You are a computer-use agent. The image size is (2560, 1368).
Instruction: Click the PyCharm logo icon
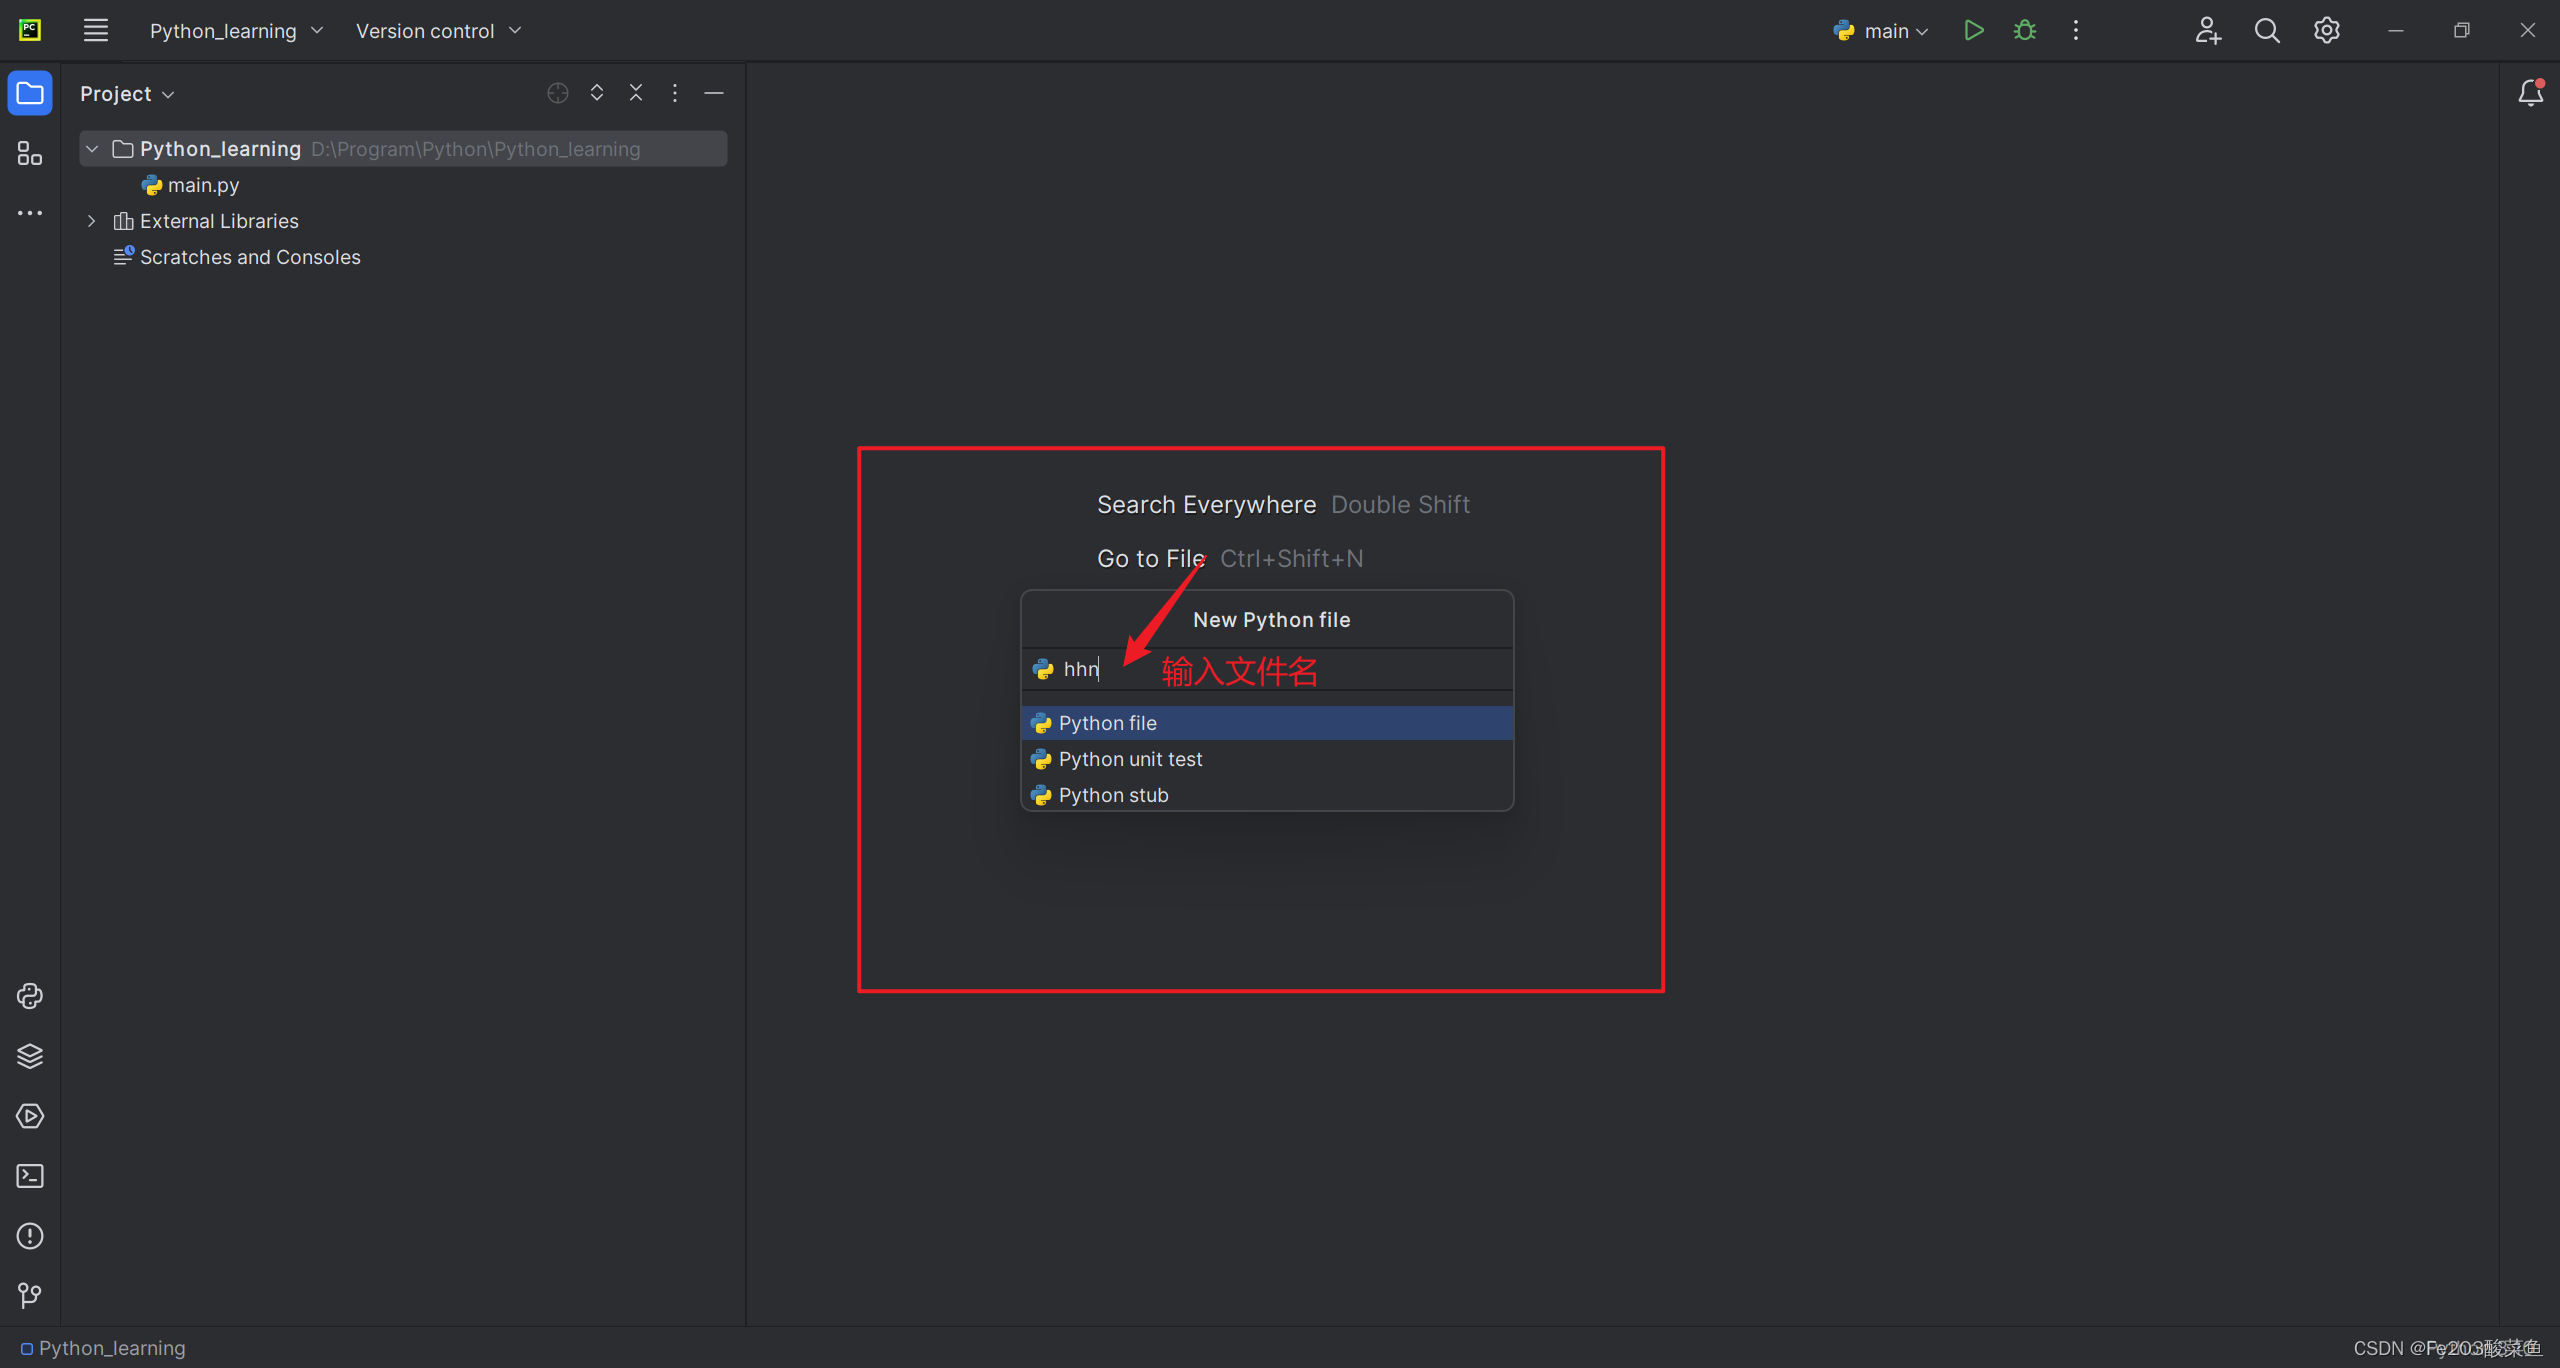tap(30, 30)
